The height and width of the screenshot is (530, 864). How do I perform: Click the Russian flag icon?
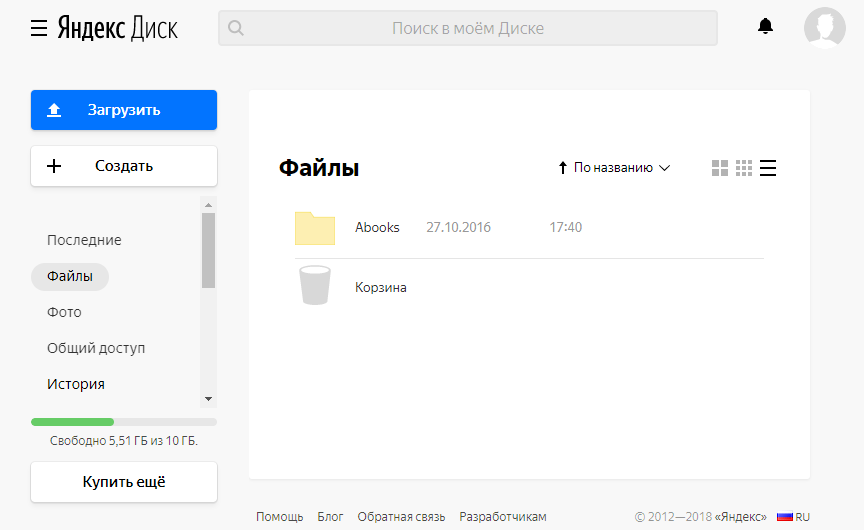coord(785,517)
